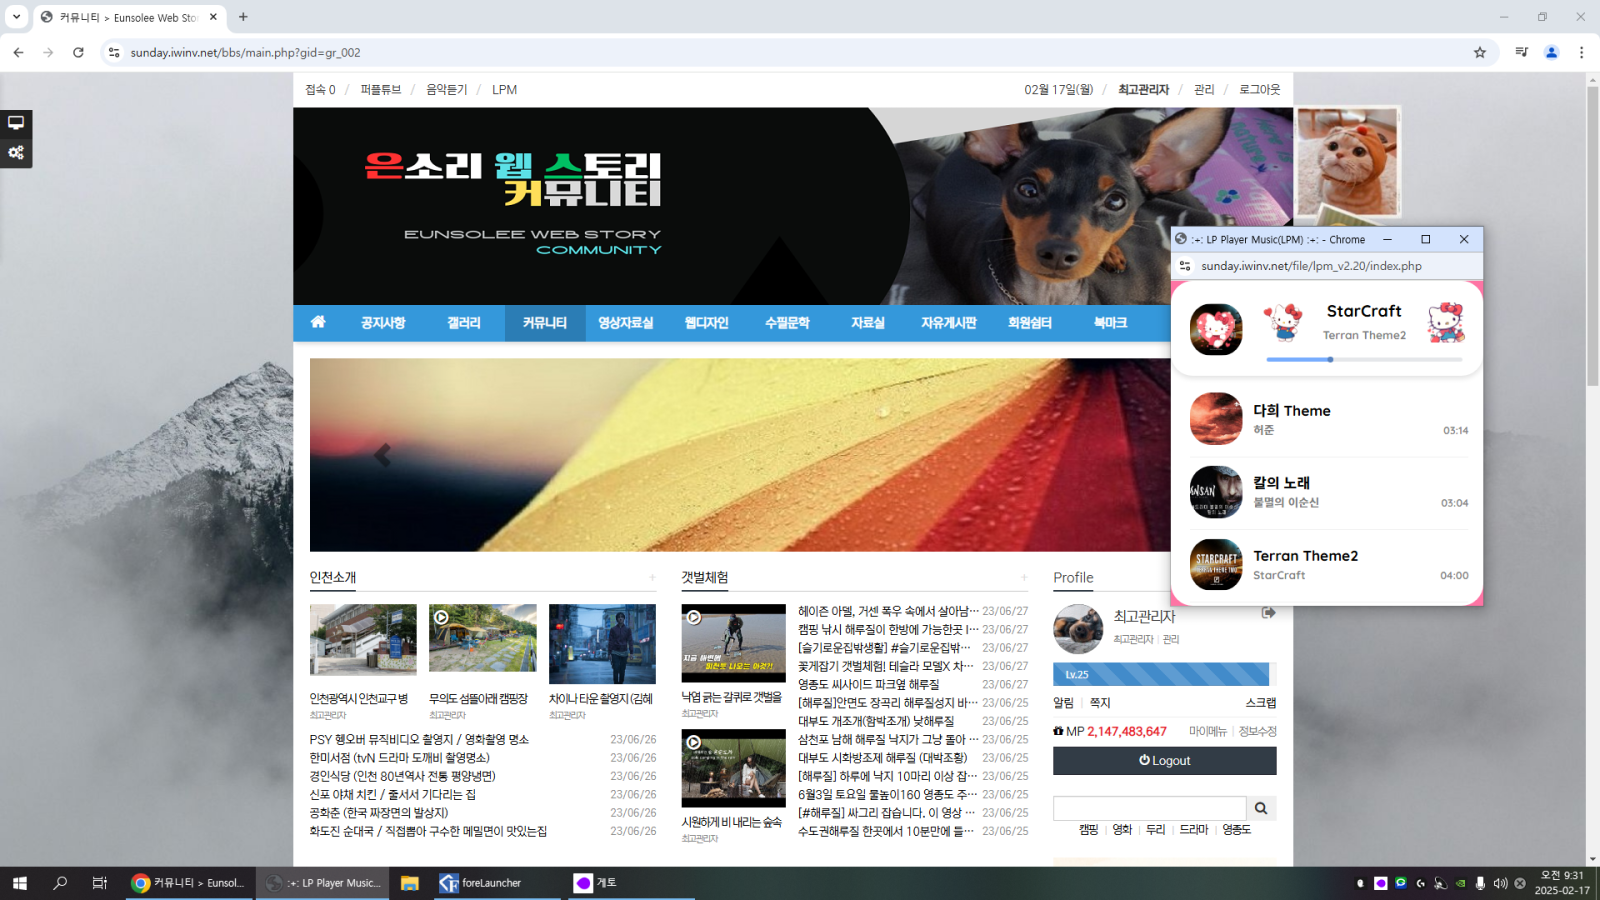Click the previous-slide arrow on the banner carousel
This screenshot has width=1600, height=900.
[x=382, y=456]
